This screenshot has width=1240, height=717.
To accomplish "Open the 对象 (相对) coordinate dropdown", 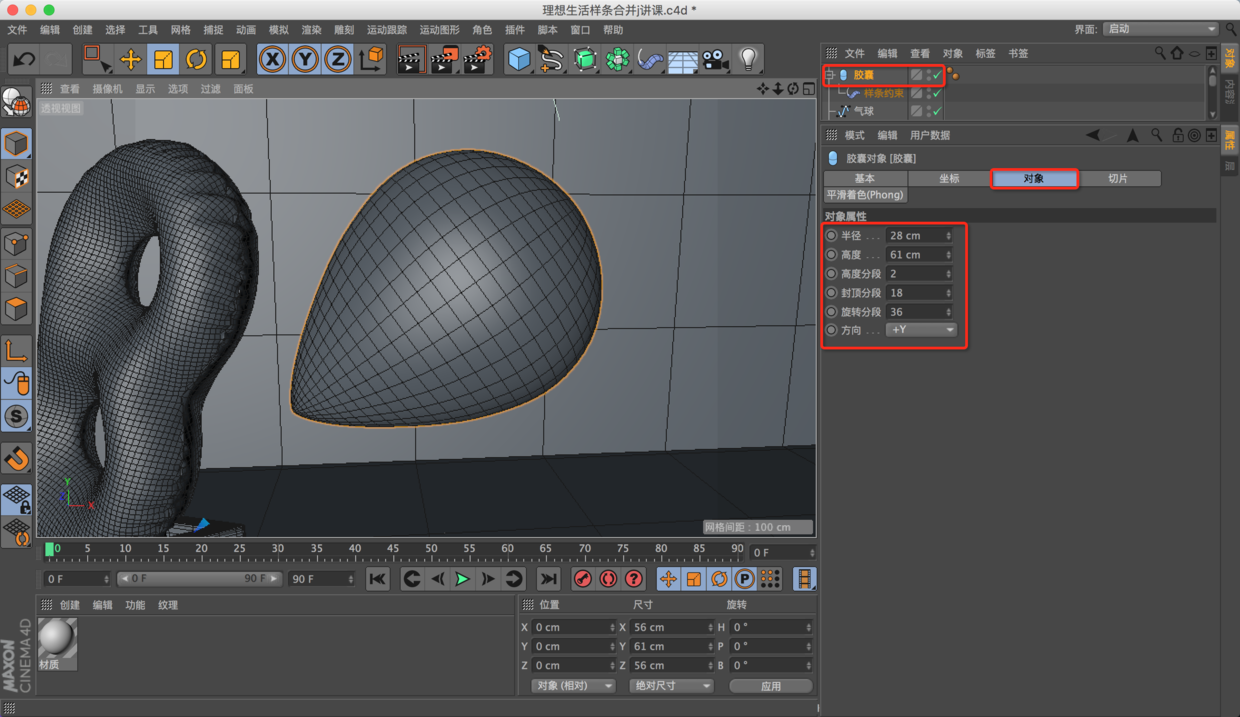I will [574, 686].
